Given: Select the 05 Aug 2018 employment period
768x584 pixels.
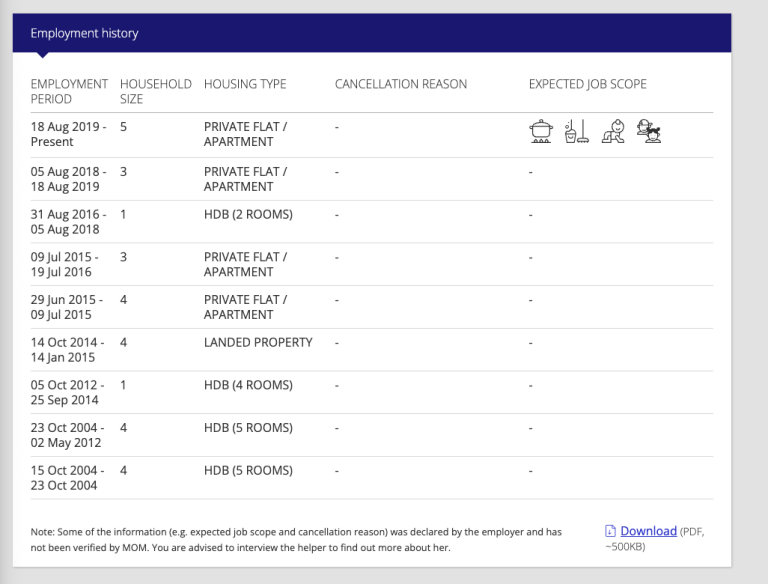Looking at the screenshot, I should point(68,179).
